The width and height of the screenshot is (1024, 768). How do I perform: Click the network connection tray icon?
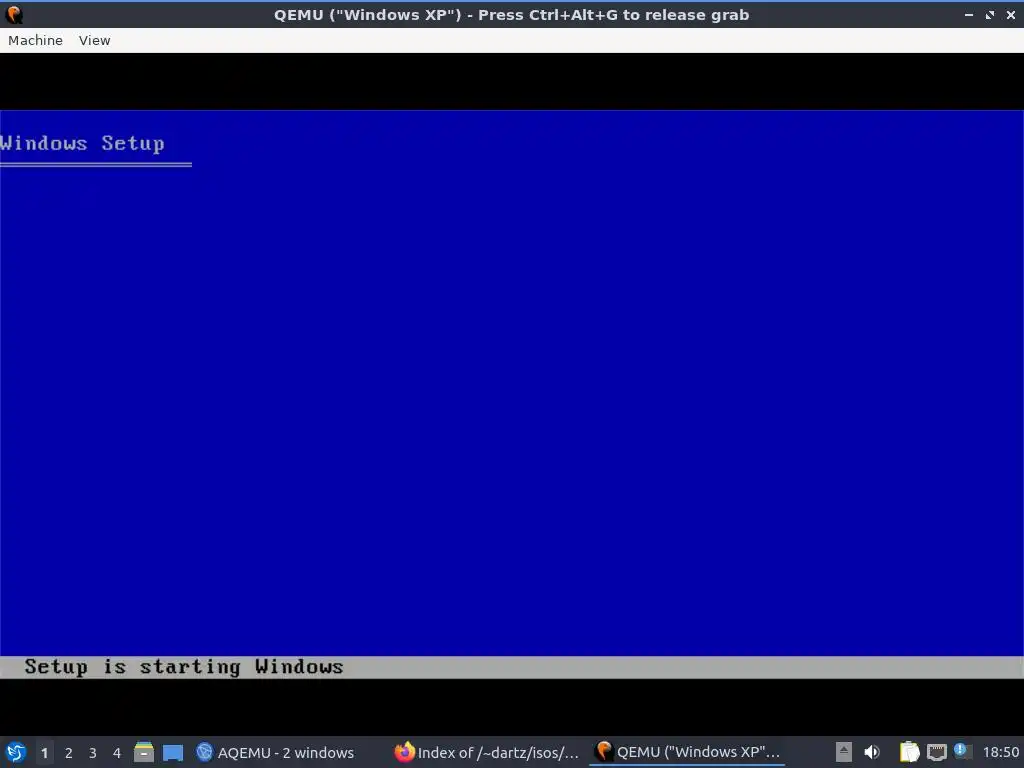click(x=936, y=752)
